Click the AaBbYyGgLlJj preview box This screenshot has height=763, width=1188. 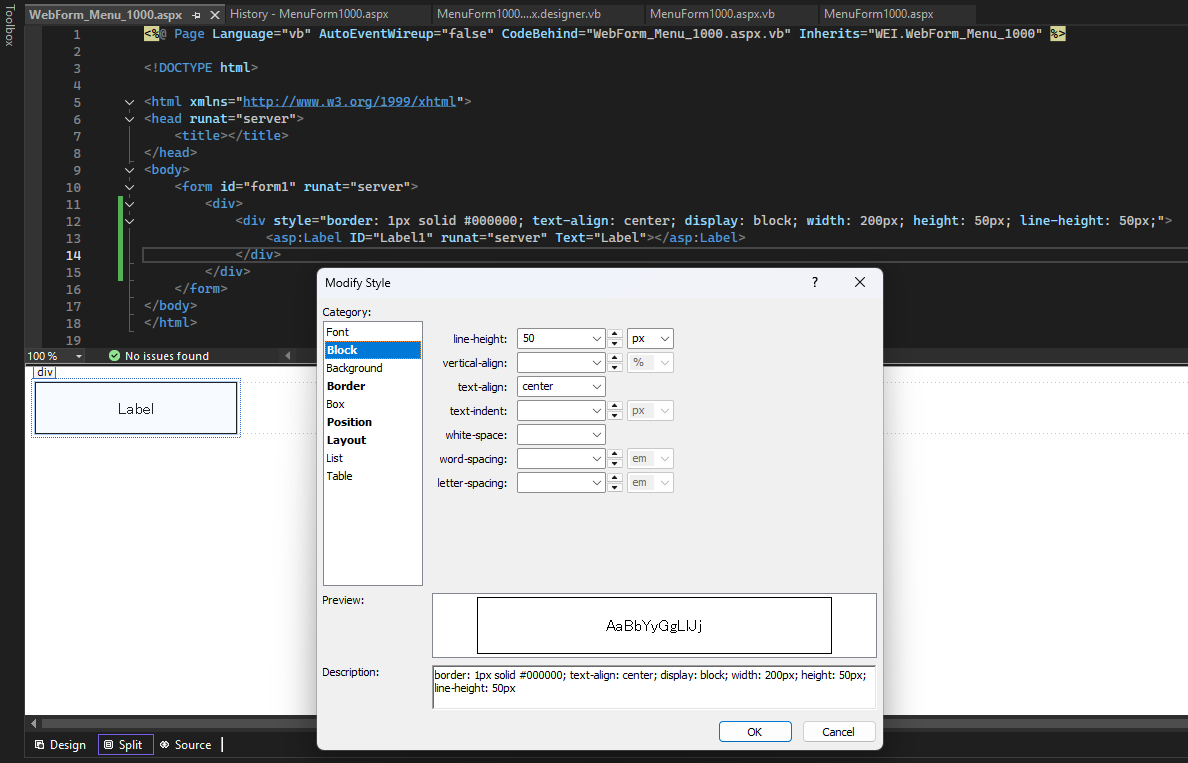click(654, 625)
